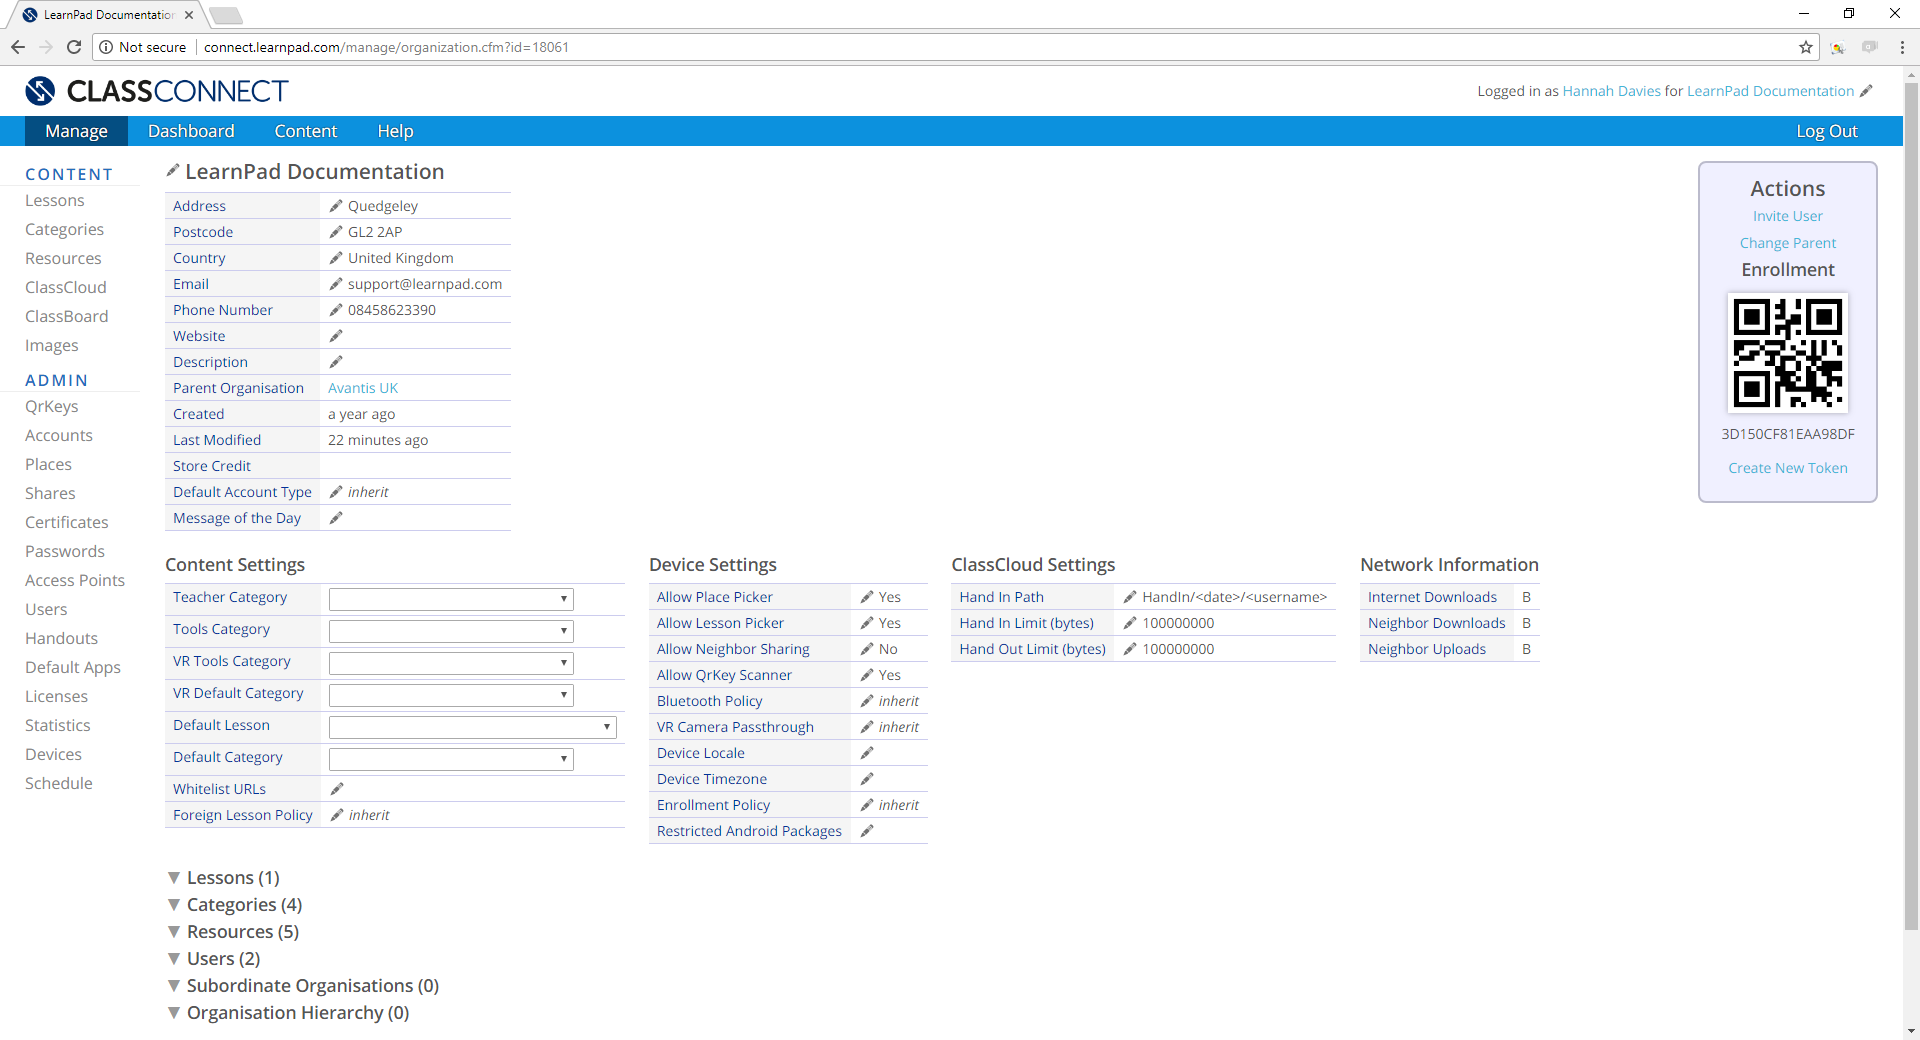
Task: Collapse the Categories (4) section
Action: (x=174, y=905)
